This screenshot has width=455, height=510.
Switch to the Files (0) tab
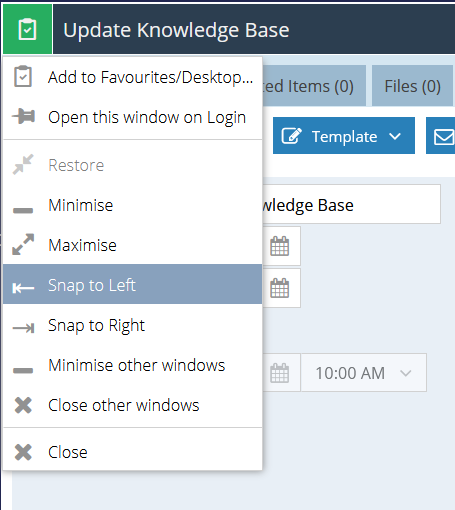click(412, 86)
